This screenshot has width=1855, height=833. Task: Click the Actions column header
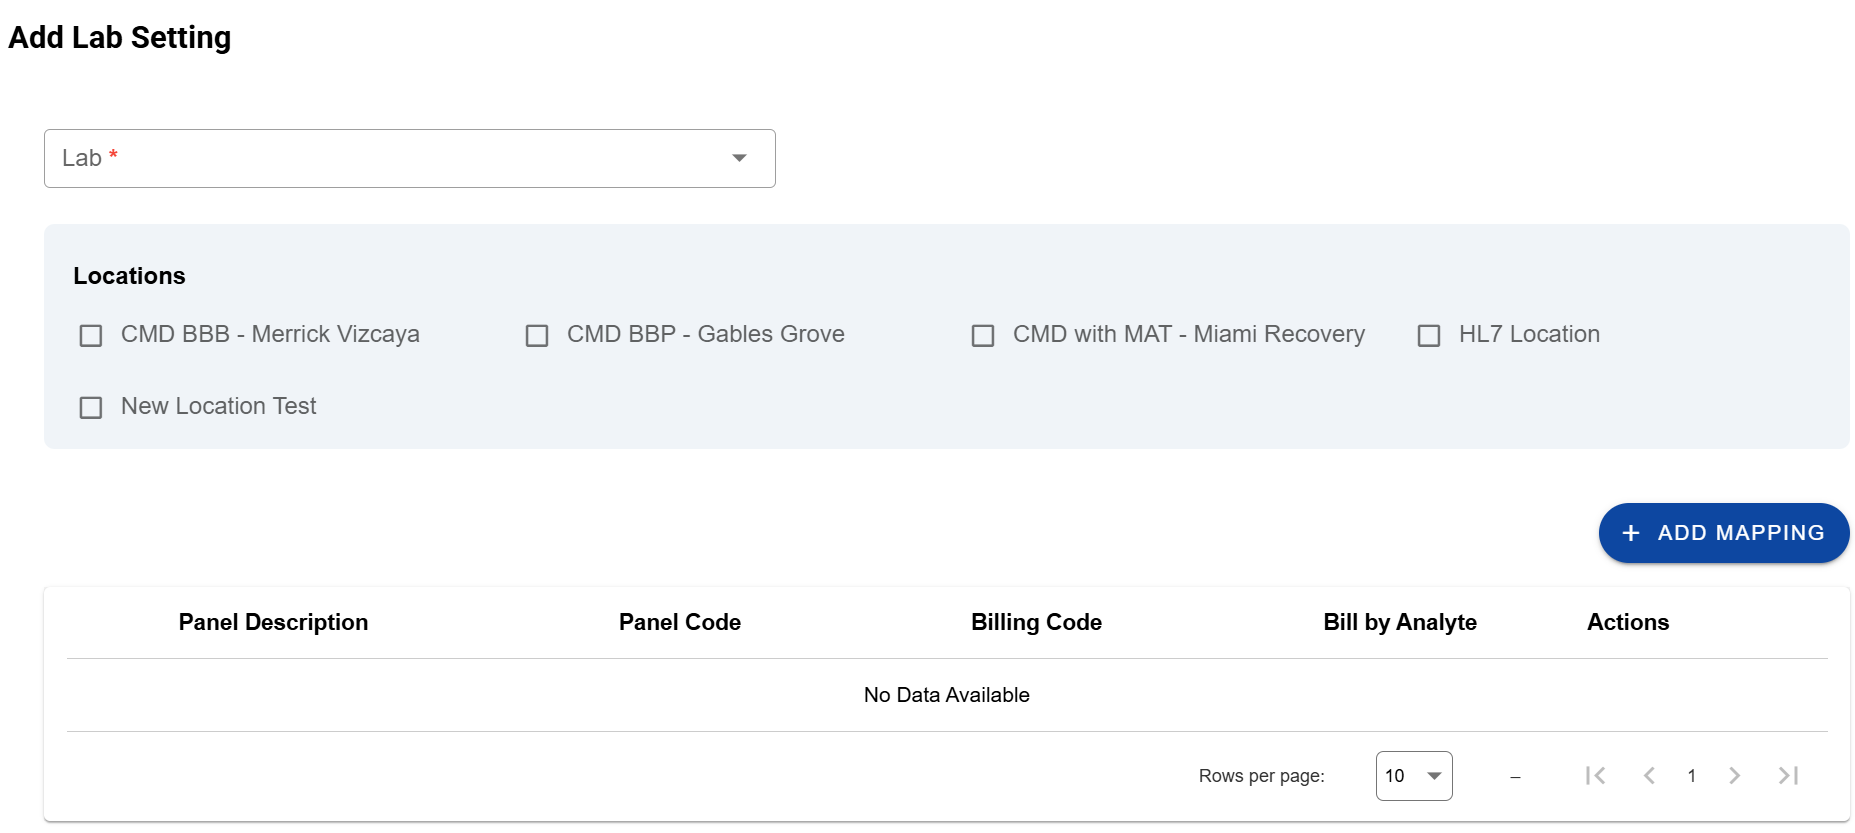(x=1627, y=622)
